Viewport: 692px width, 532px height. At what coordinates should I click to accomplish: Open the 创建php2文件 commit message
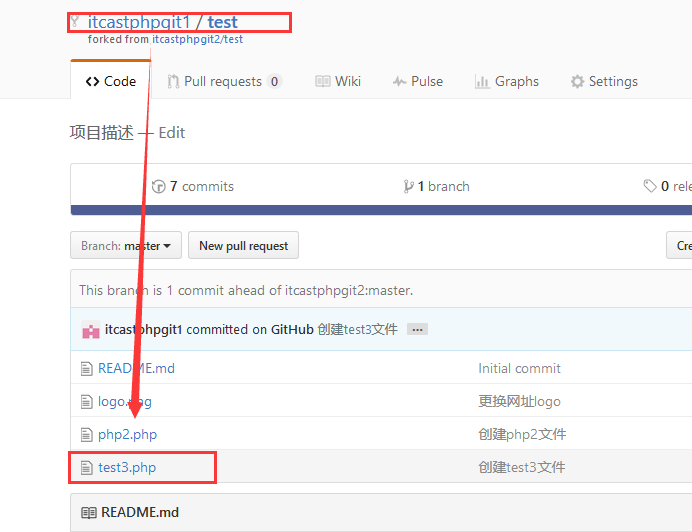(522, 435)
